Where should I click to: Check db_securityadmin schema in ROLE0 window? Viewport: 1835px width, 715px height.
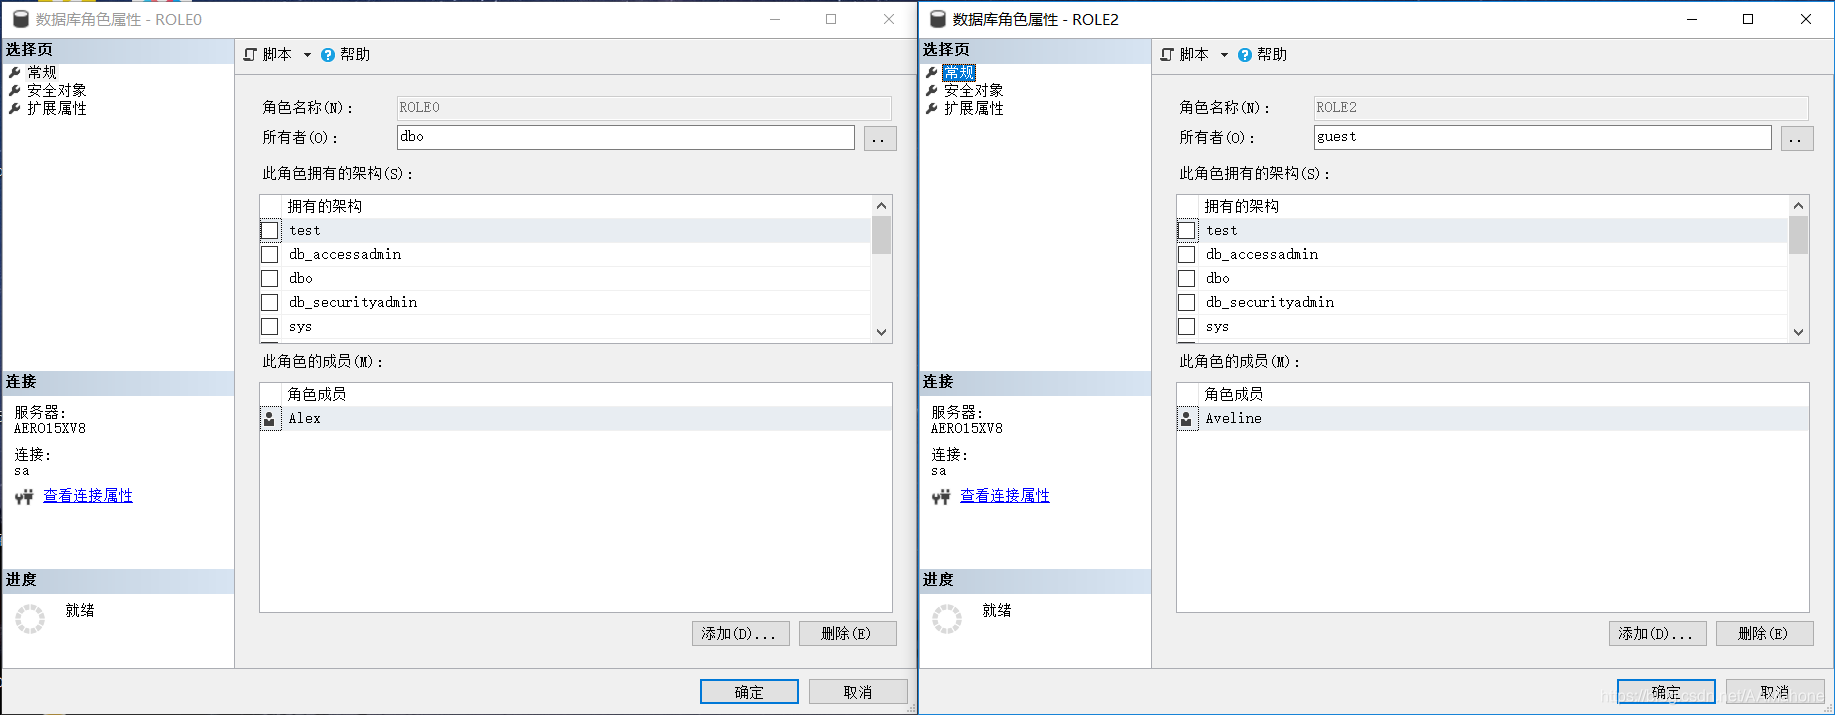[x=270, y=303]
